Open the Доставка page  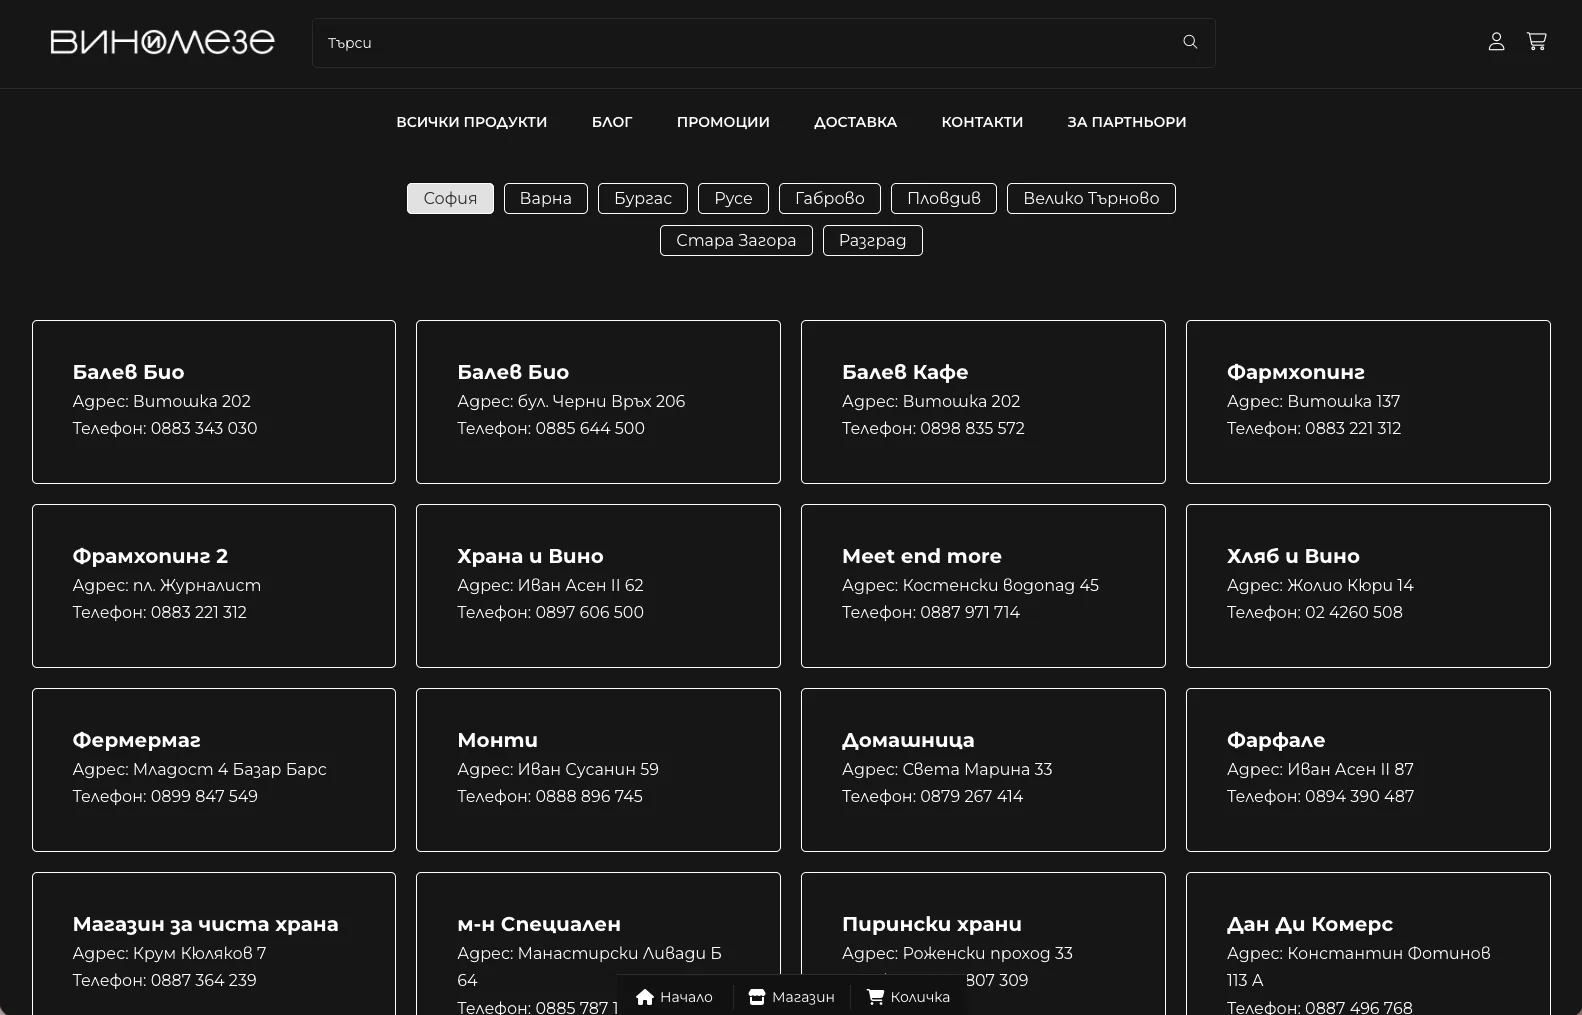[x=855, y=122]
